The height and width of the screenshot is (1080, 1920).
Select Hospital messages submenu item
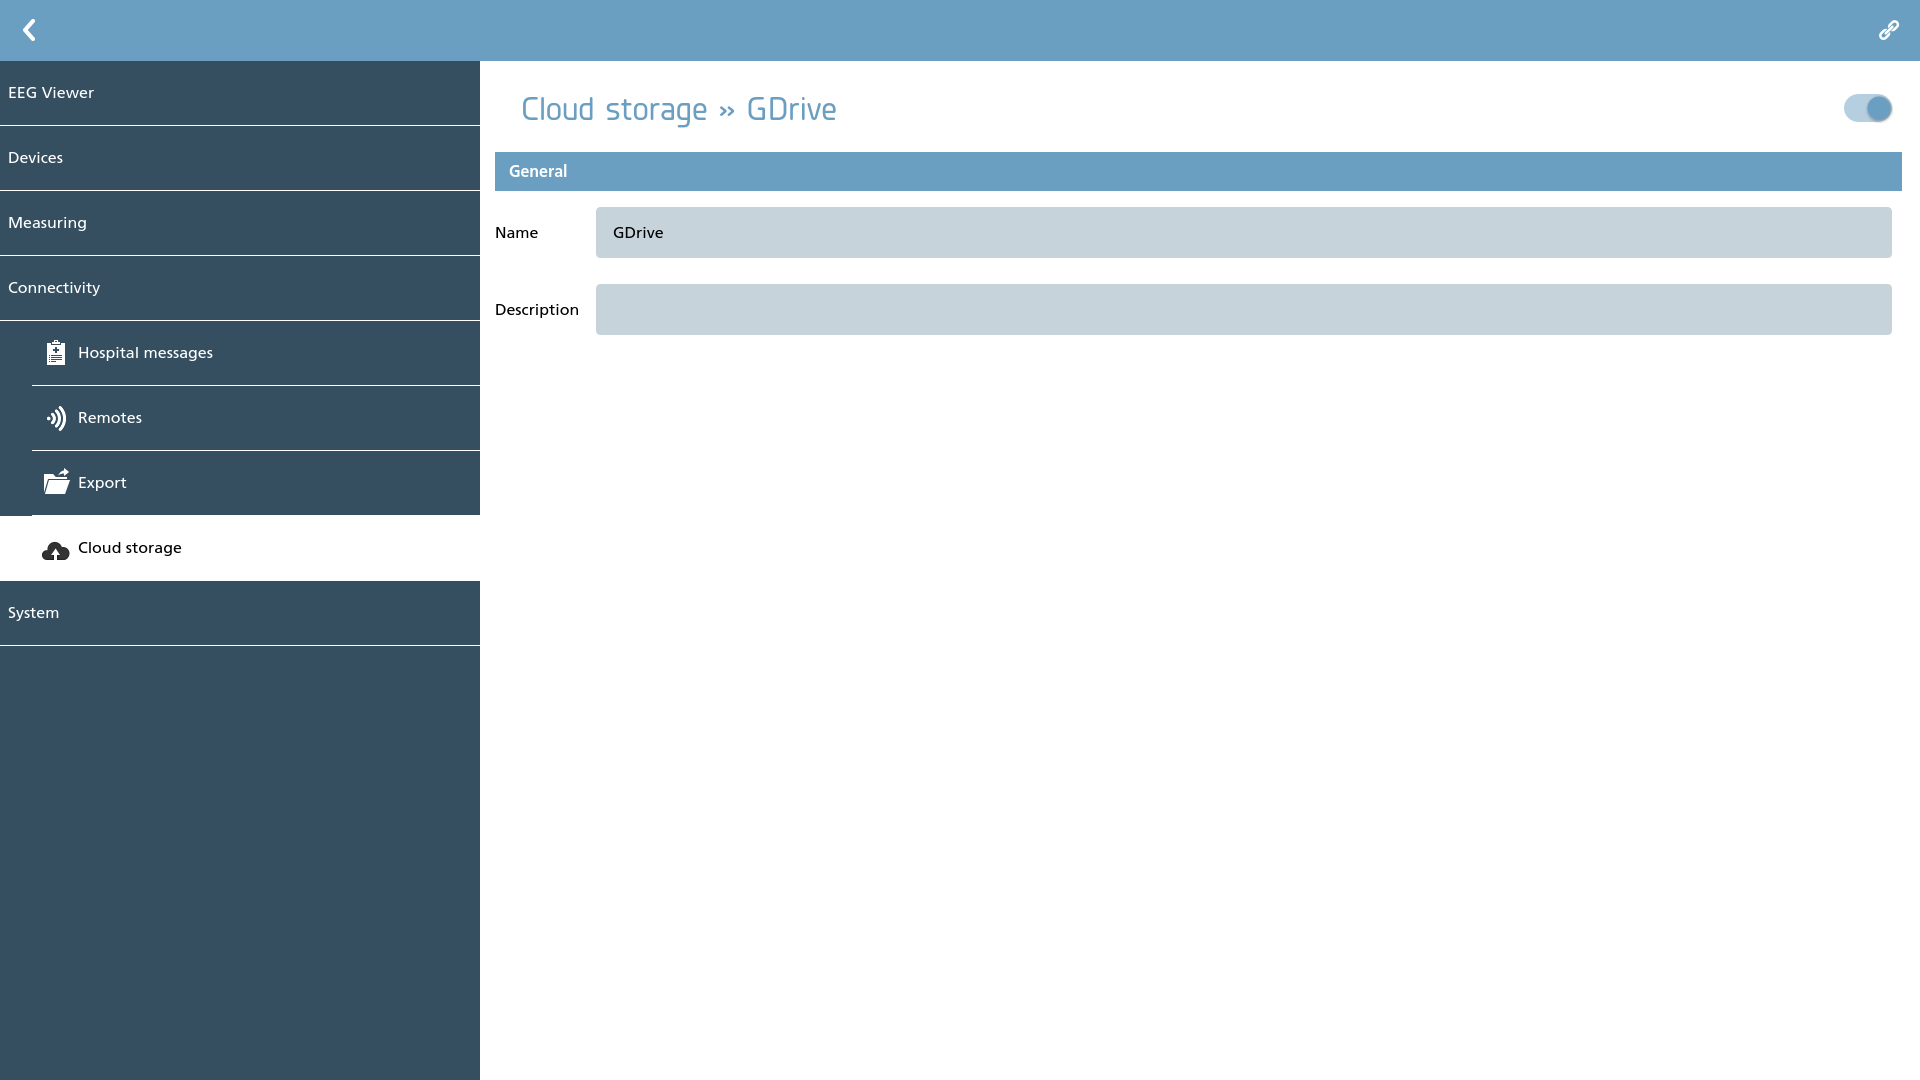pos(256,353)
